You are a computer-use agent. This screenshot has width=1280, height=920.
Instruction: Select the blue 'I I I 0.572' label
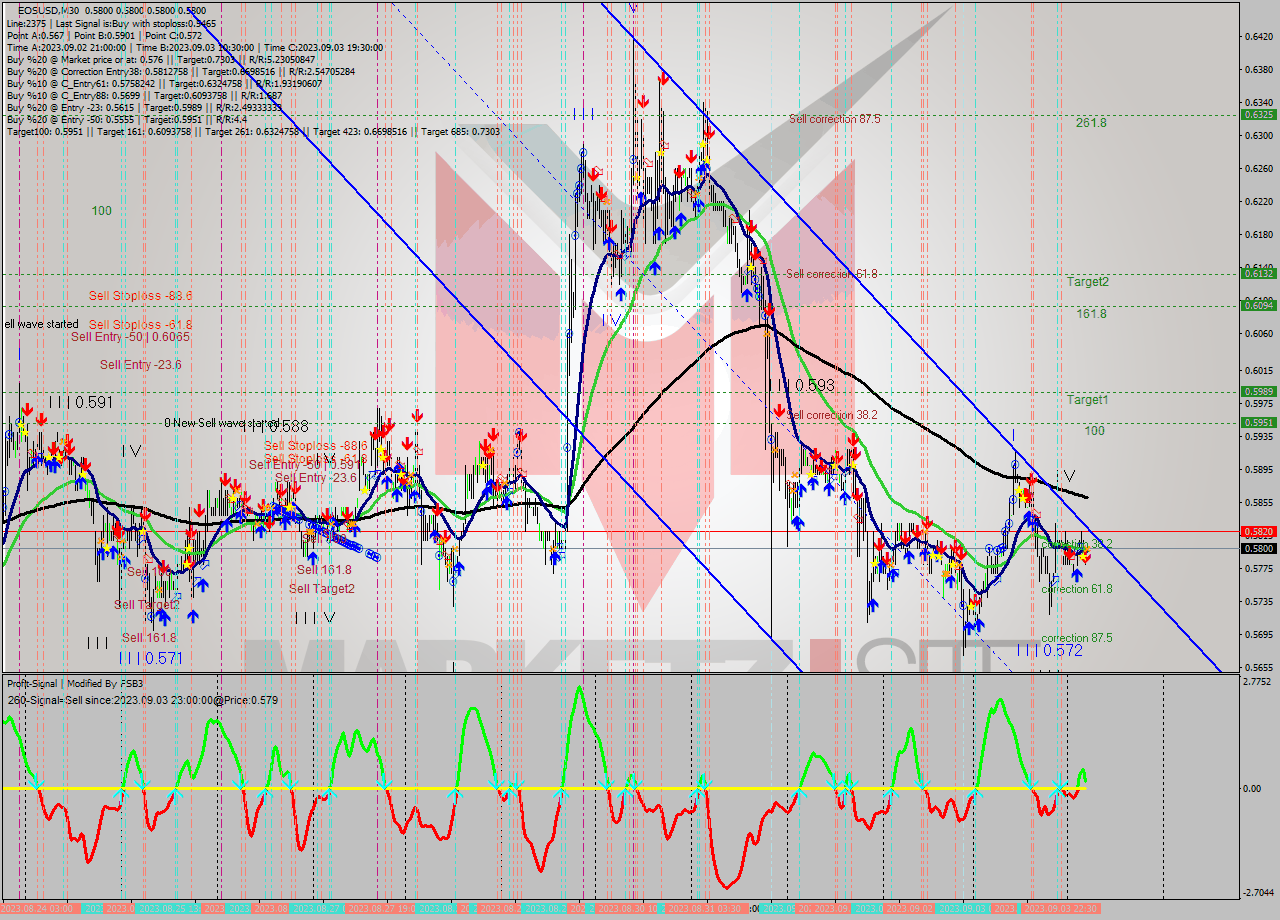[x=1049, y=650]
